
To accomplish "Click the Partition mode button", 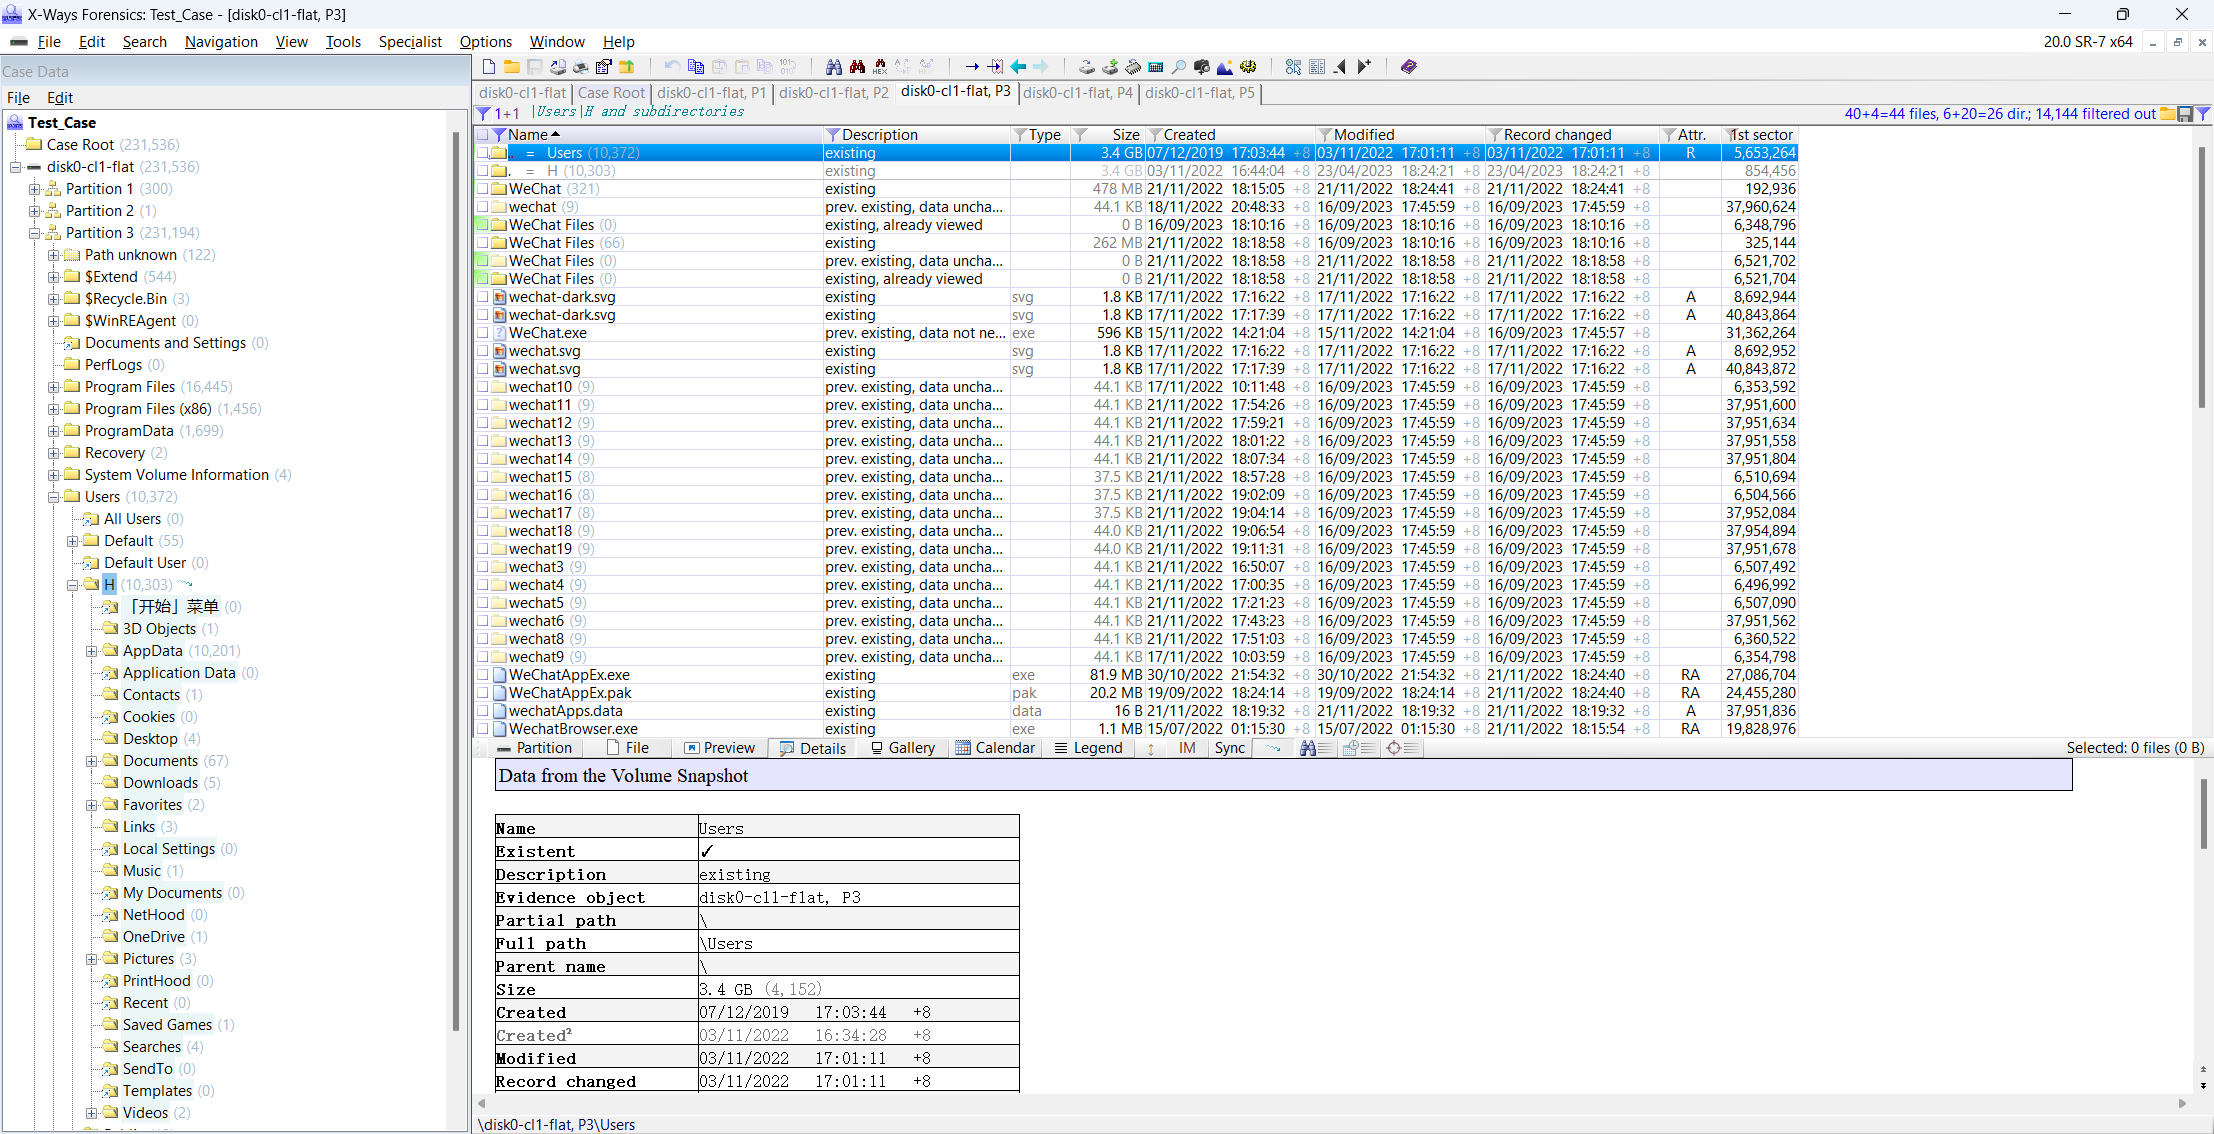I will (534, 748).
